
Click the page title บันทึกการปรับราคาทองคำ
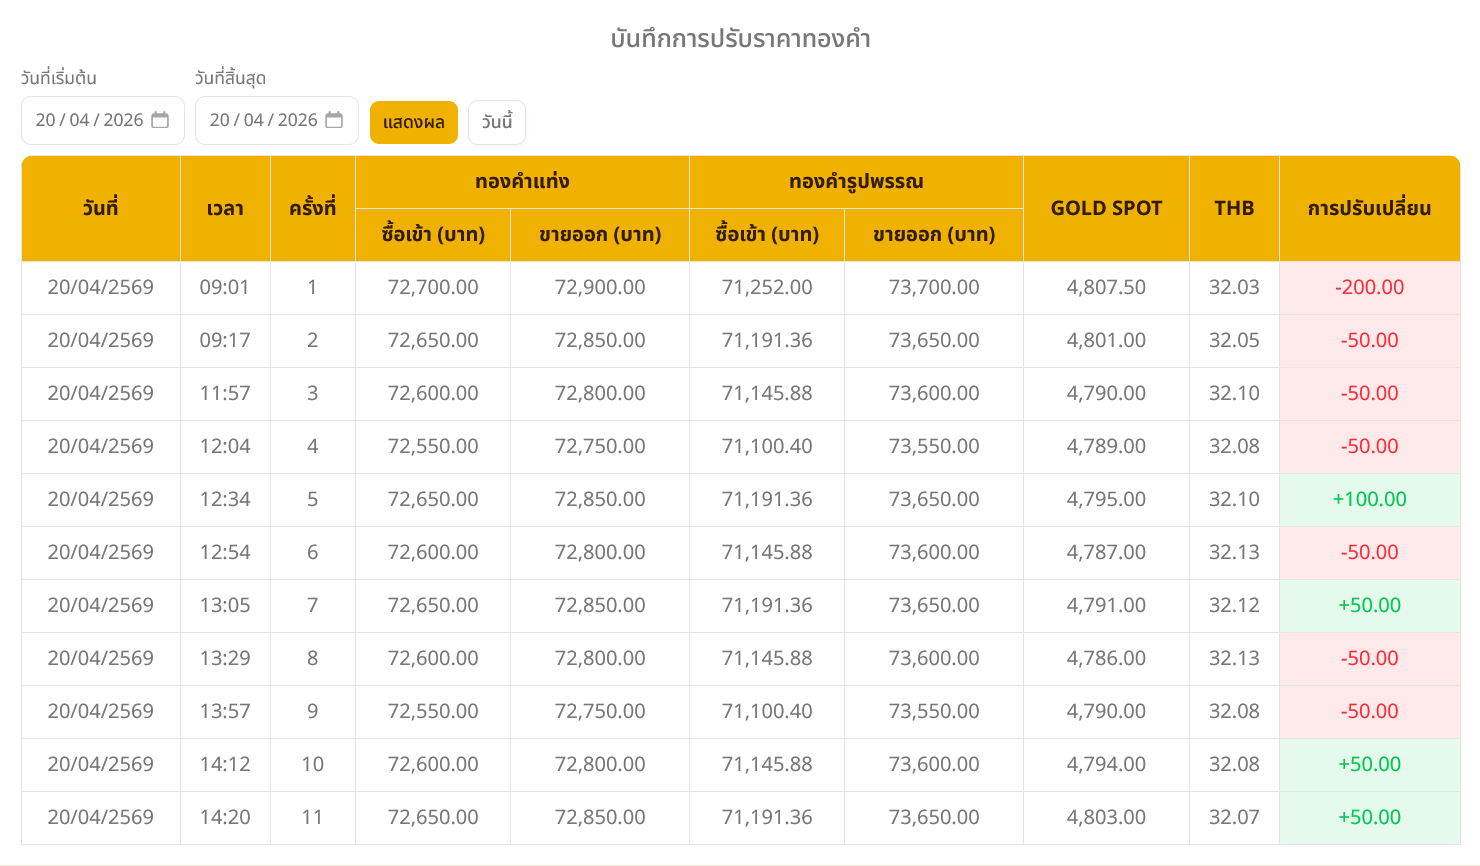740,39
